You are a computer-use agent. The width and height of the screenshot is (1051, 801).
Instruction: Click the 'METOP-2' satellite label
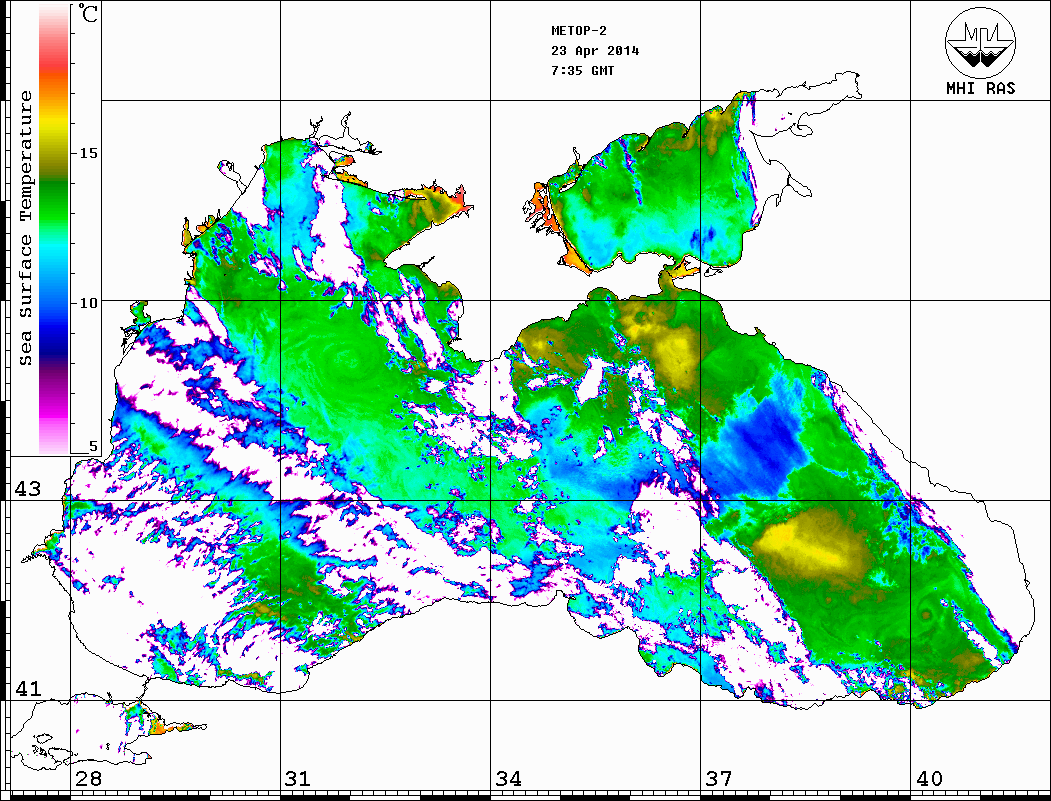click(579, 31)
